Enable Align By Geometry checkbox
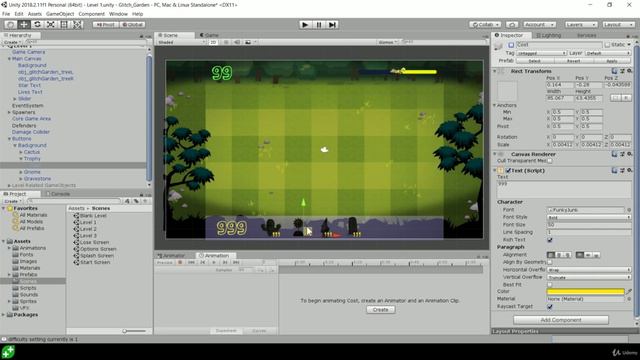This screenshot has height=360, width=640. pos(550,262)
